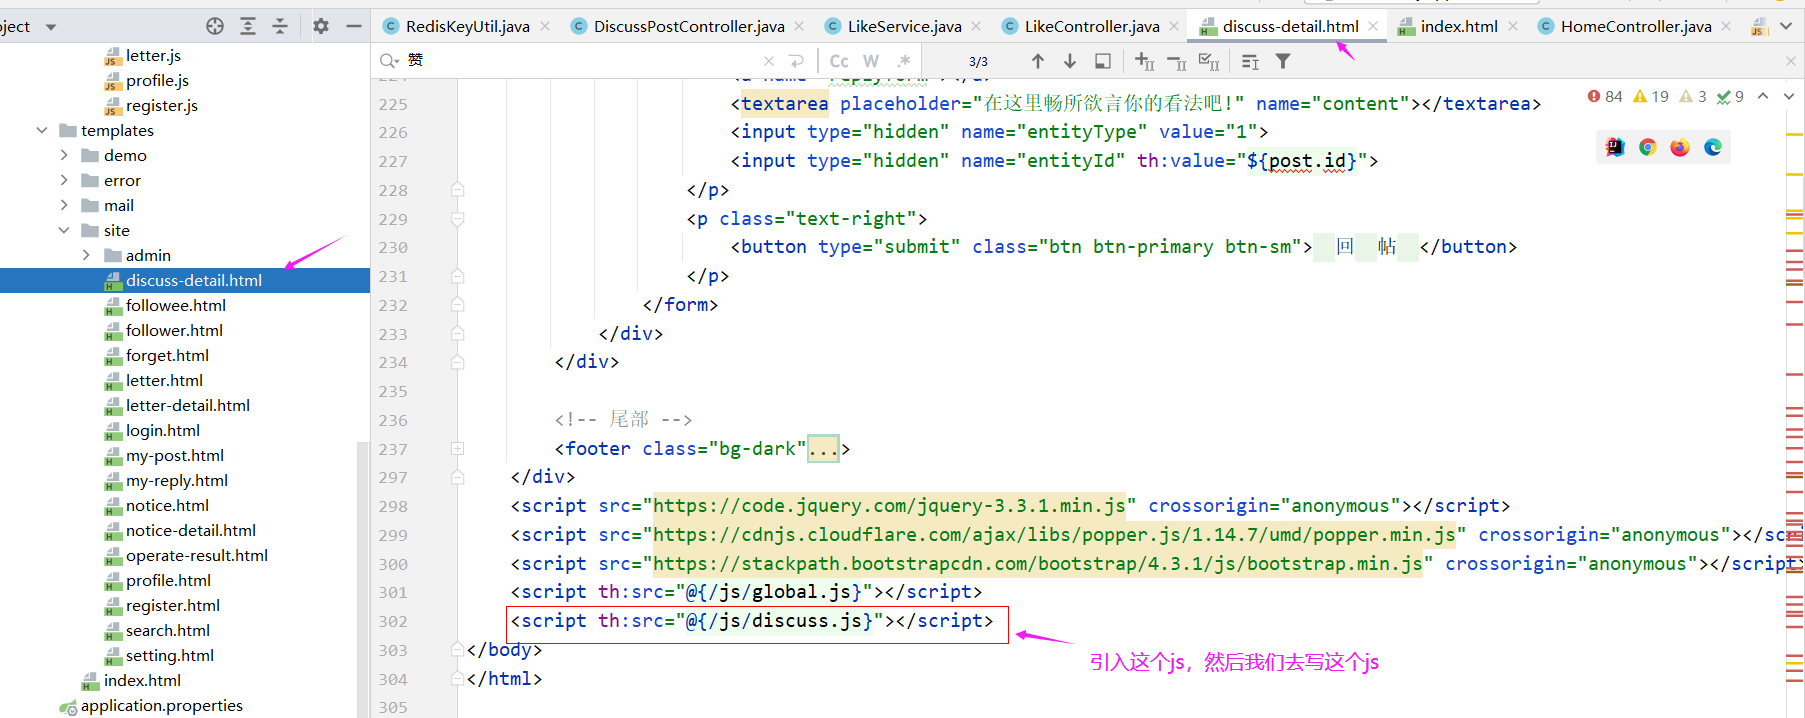This screenshot has height=718, width=1805.
Task: Click inside the find search field
Action: 580,61
